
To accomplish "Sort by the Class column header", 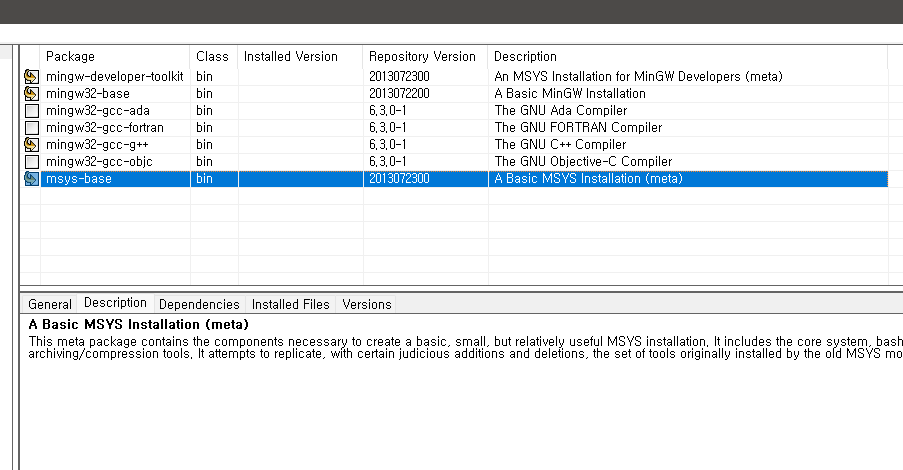I will click(x=214, y=56).
